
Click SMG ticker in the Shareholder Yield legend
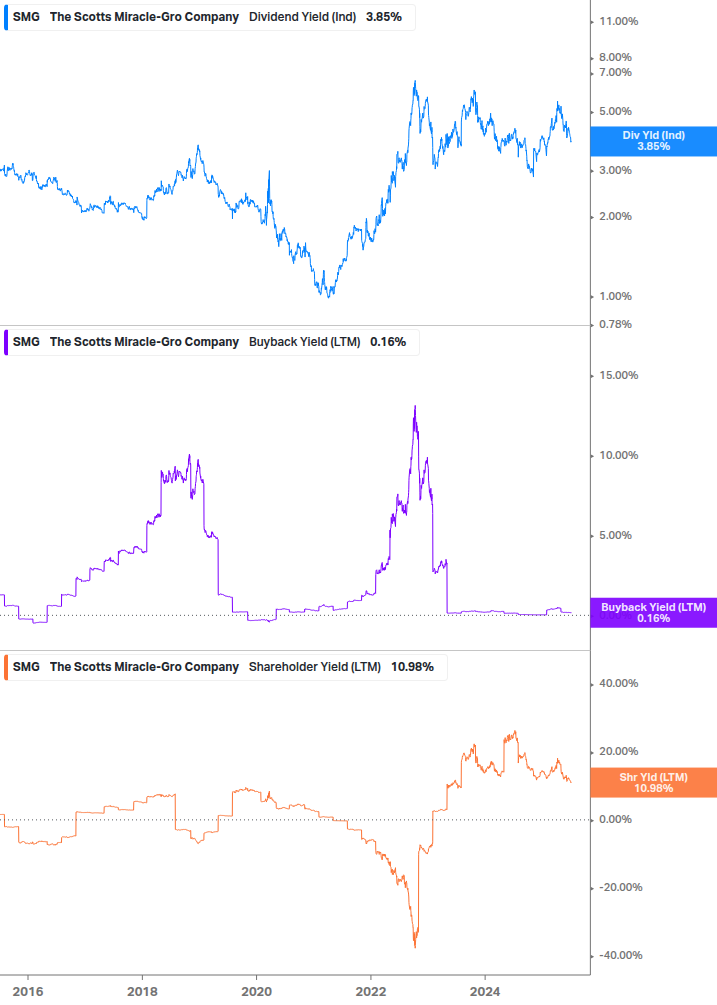pyautogui.click(x=26, y=667)
